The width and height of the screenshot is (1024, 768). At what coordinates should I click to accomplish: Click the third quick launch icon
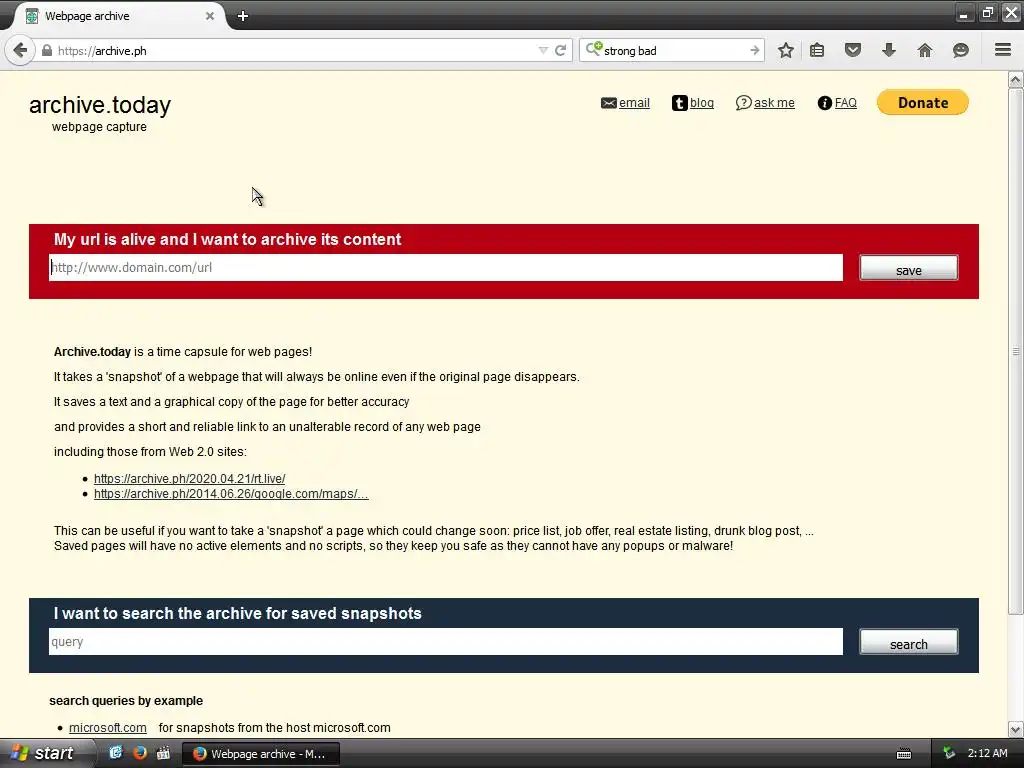[163, 753]
